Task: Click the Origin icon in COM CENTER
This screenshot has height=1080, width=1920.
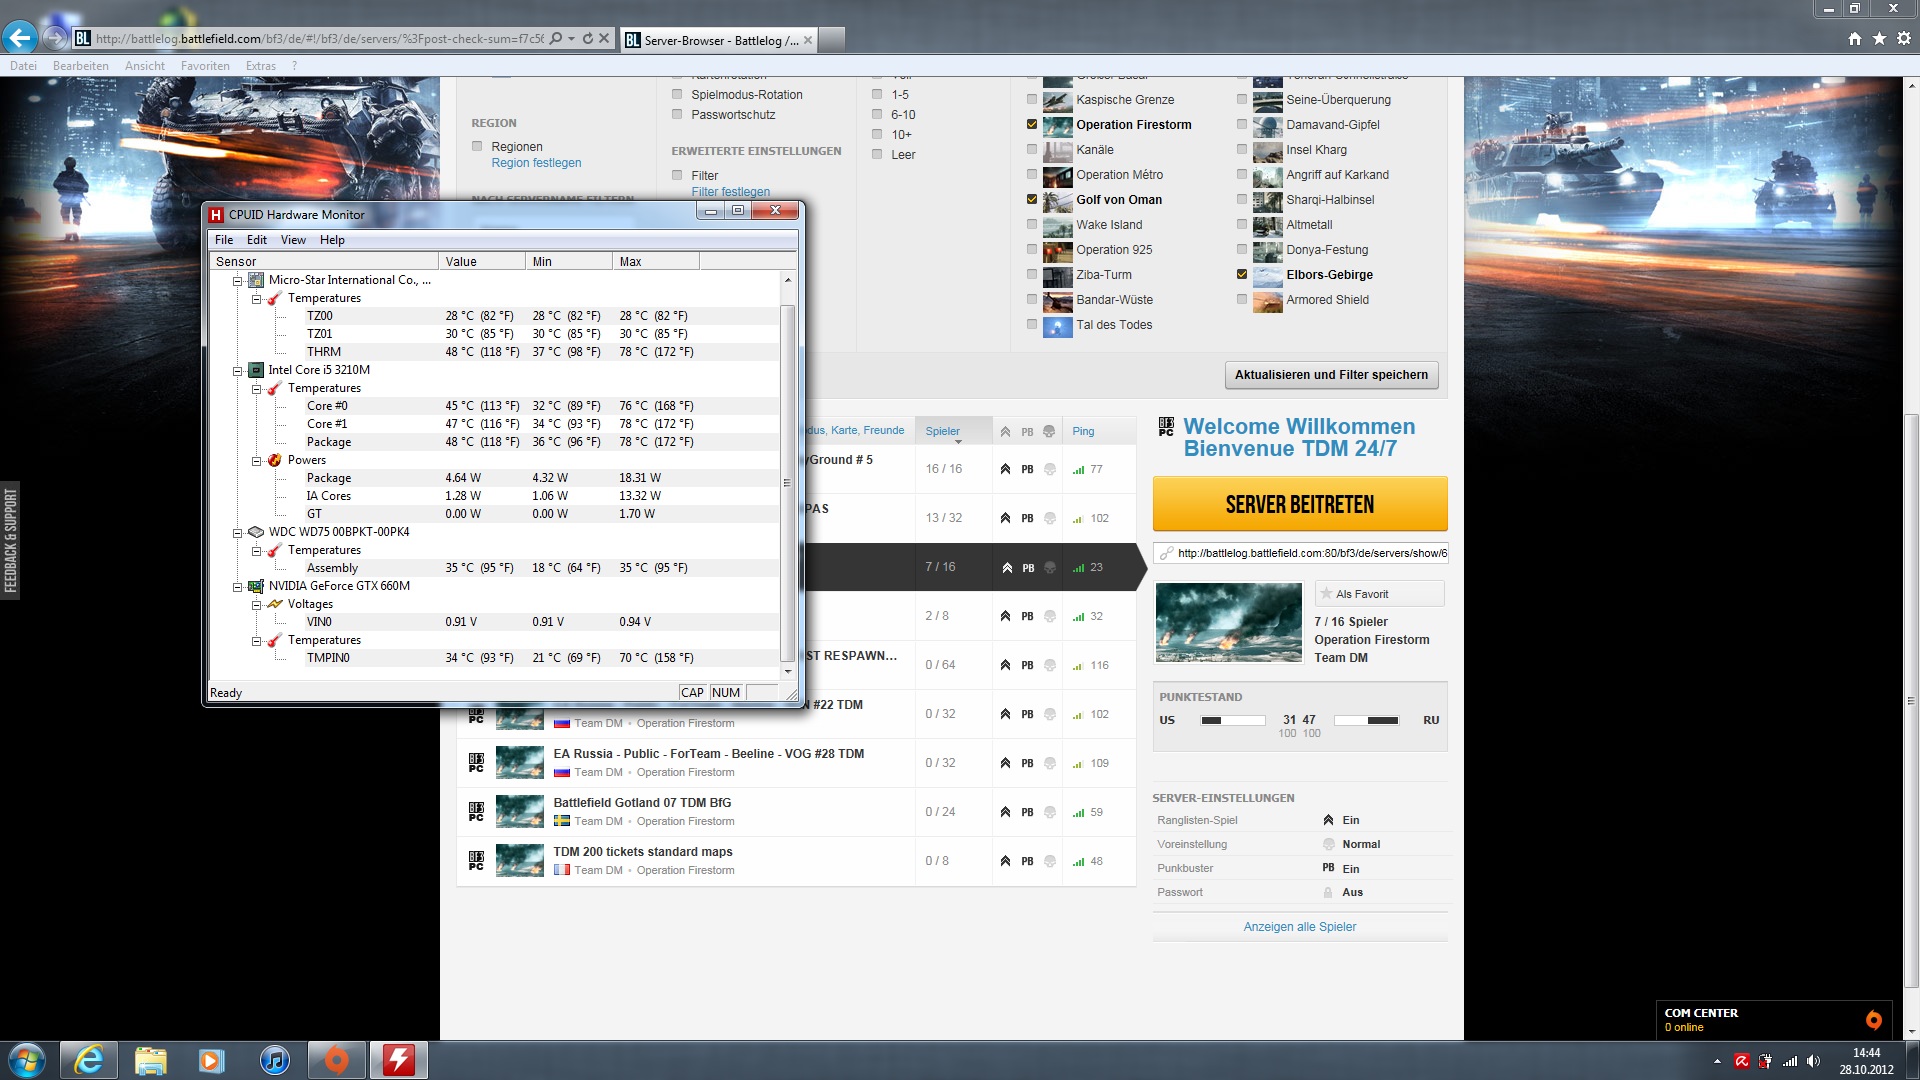Action: pos(1873,1020)
